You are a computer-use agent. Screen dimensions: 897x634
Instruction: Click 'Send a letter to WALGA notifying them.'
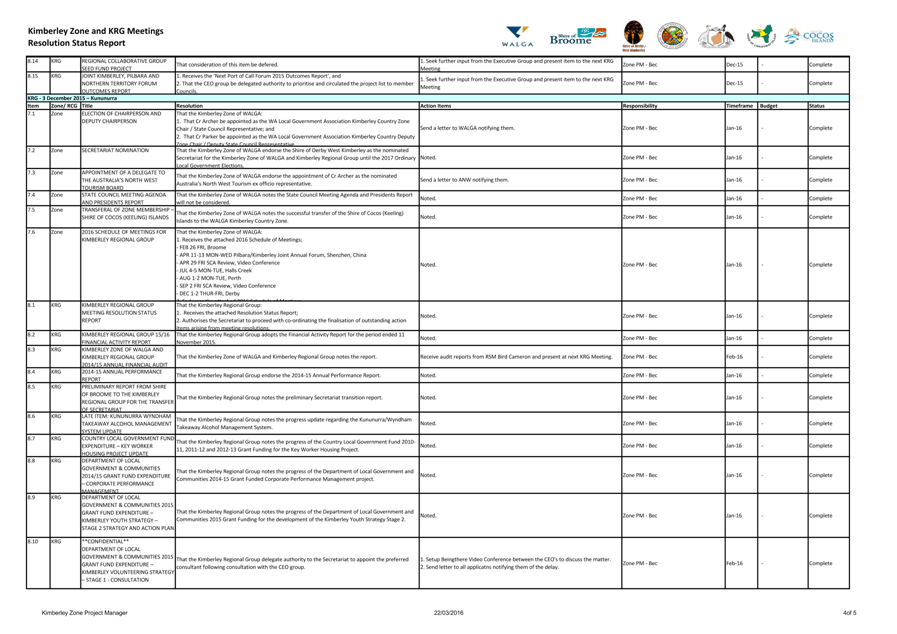click(467, 128)
